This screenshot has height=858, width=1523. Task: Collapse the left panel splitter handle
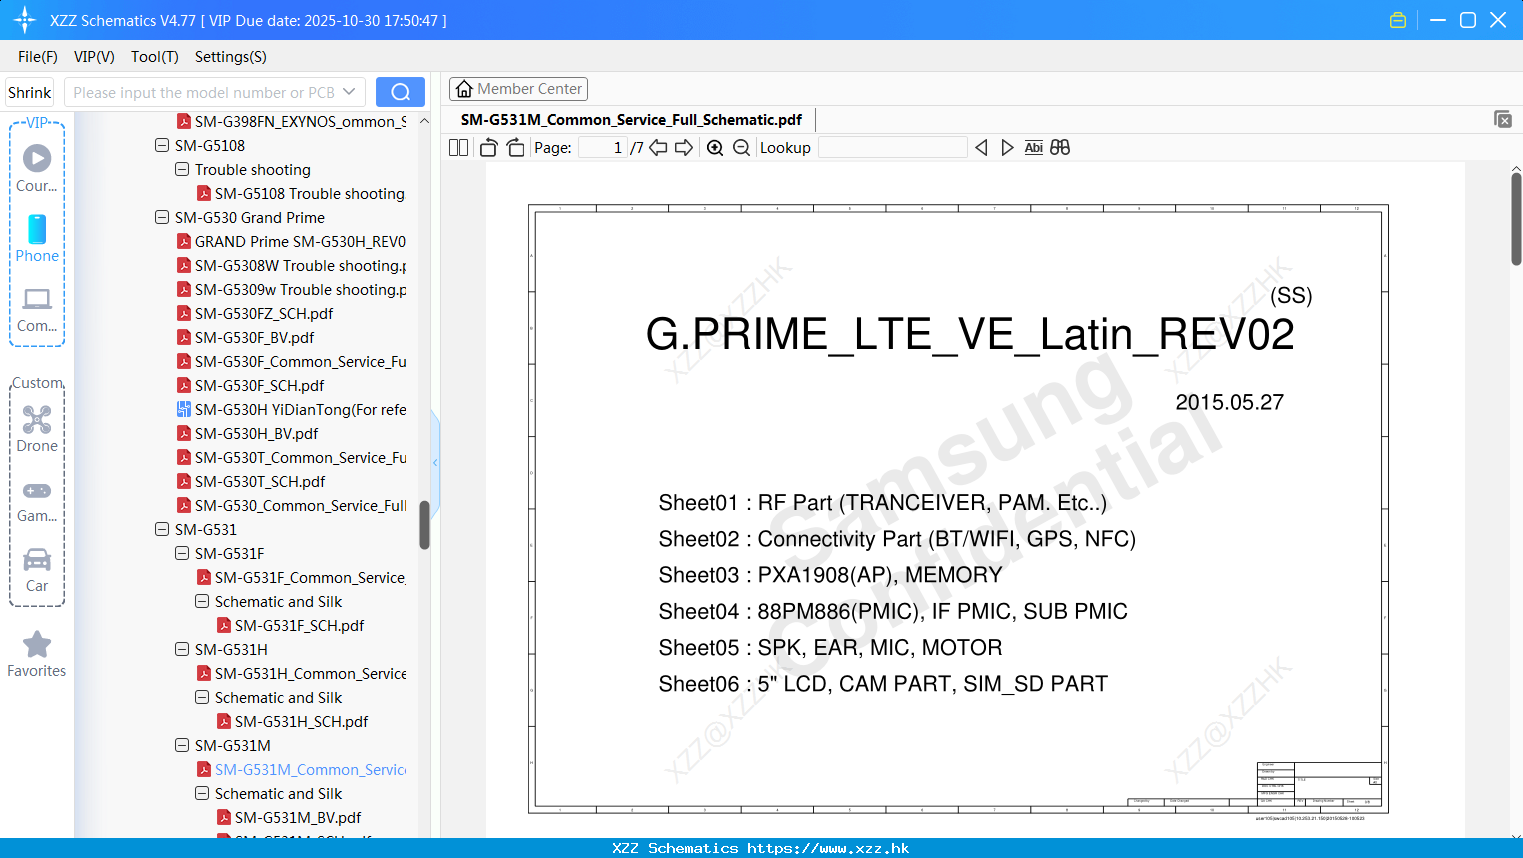(x=435, y=462)
